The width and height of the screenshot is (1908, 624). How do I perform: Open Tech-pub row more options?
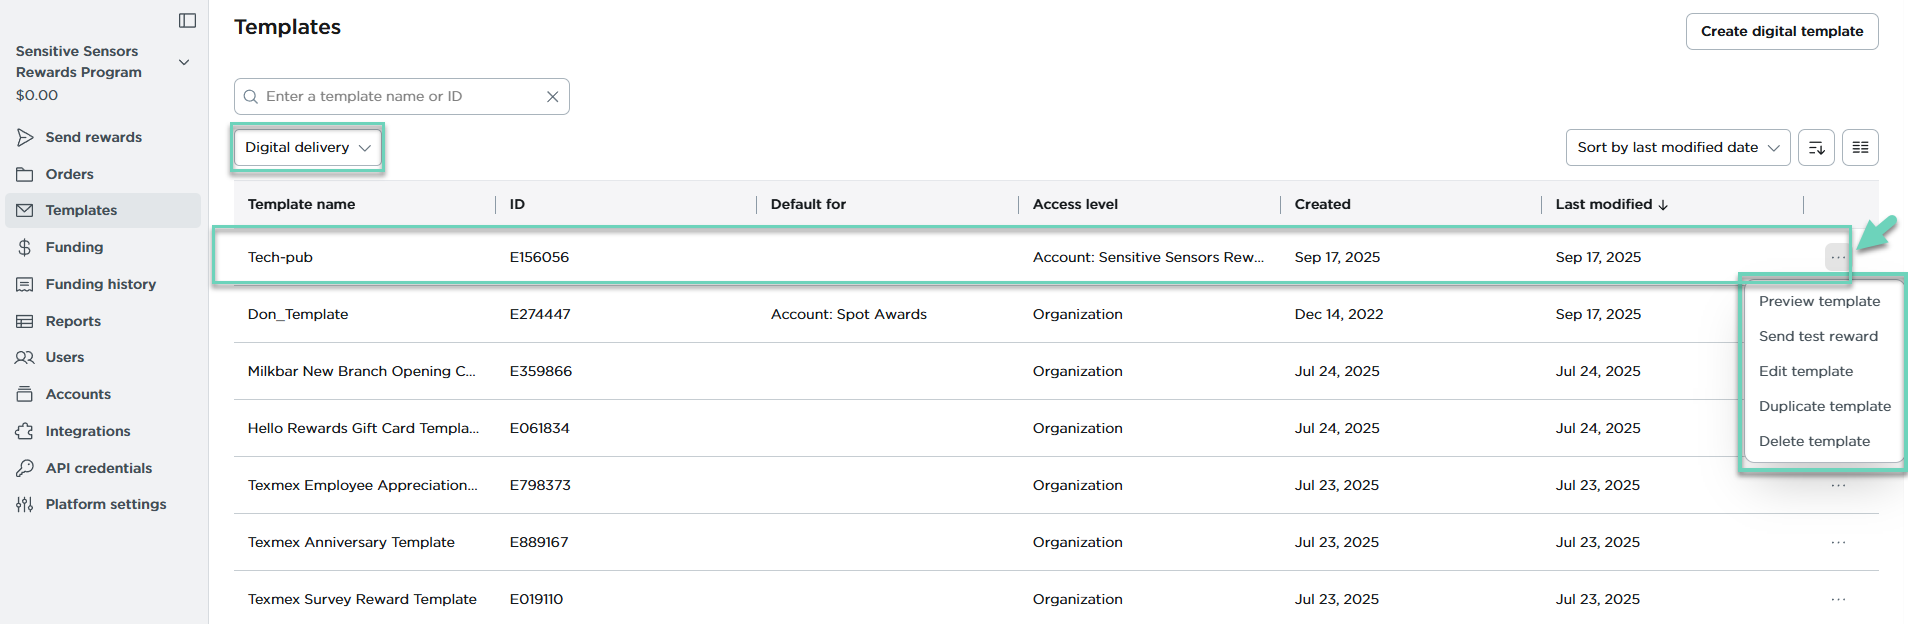pyautogui.click(x=1837, y=258)
